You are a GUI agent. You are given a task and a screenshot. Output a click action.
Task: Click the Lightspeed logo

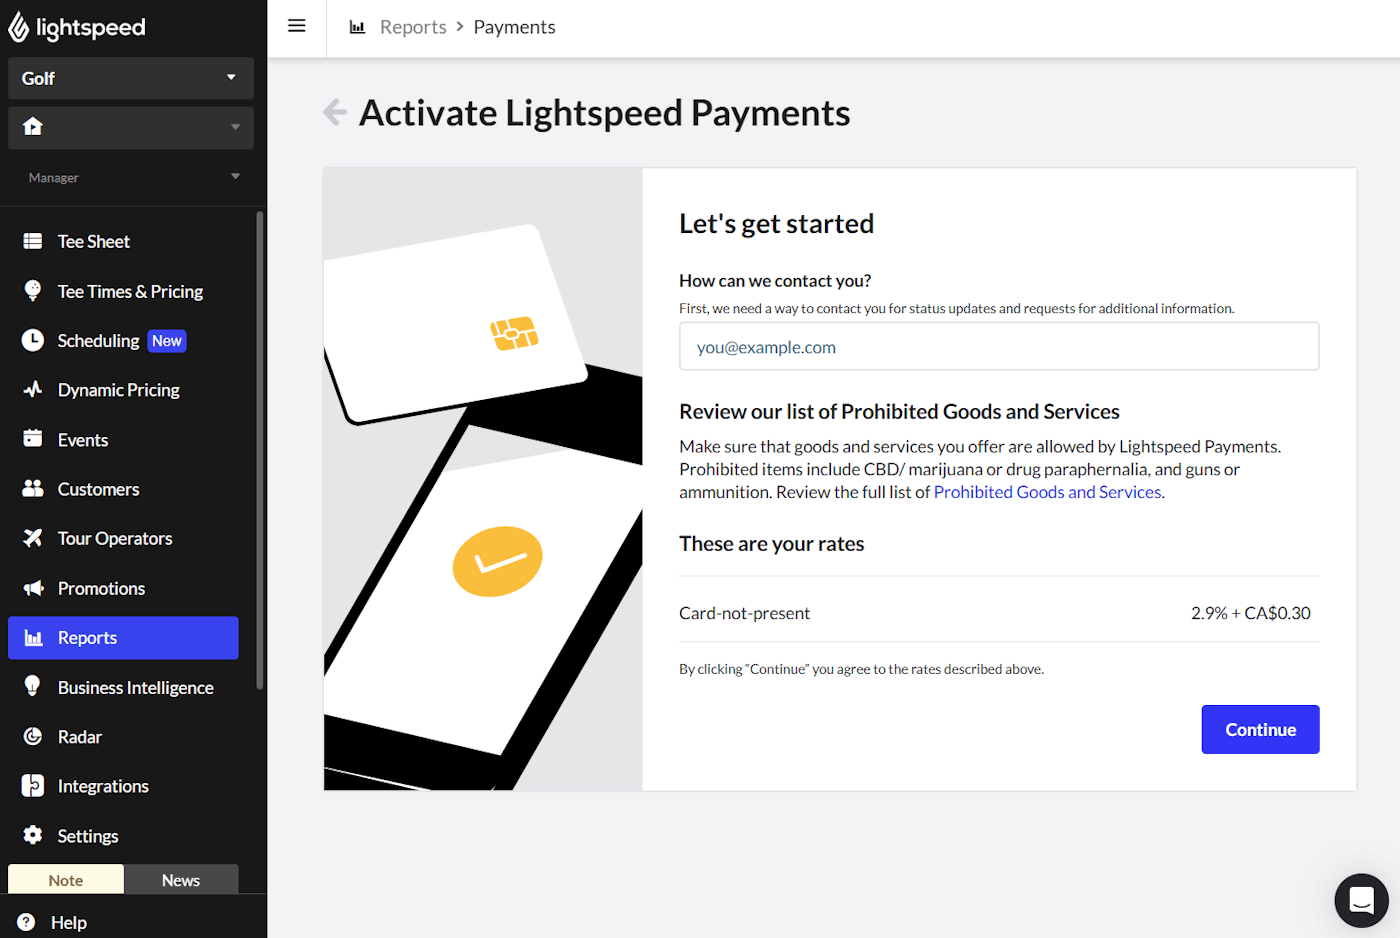pyautogui.click(x=77, y=28)
